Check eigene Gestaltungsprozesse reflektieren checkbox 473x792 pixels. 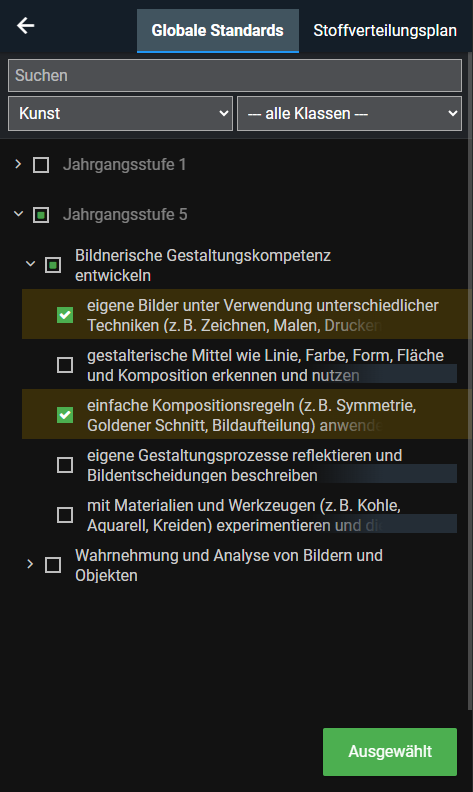tap(65, 465)
